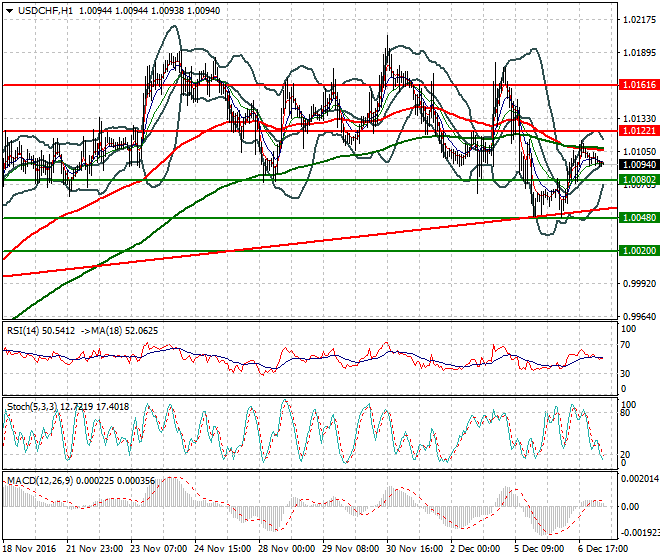Click the 18 Nov 2016 date label
The width and height of the screenshot is (660, 560).
point(29,549)
